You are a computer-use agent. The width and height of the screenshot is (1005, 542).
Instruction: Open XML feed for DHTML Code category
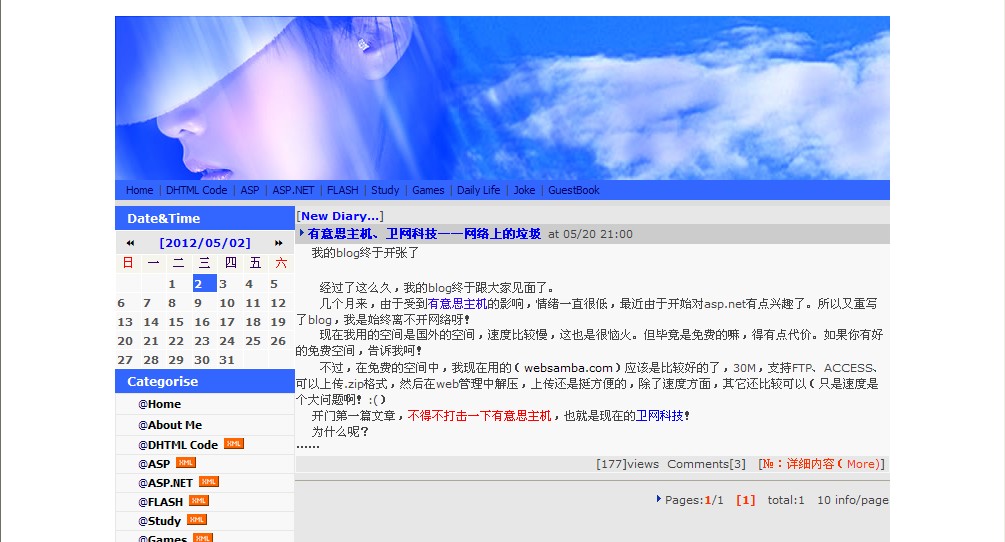pos(233,444)
